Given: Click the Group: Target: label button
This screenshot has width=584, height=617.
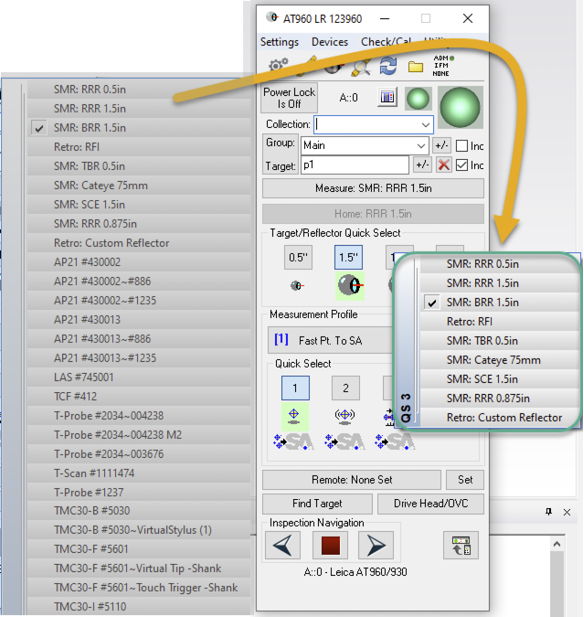Looking at the screenshot, I should click(x=280, y=154).
